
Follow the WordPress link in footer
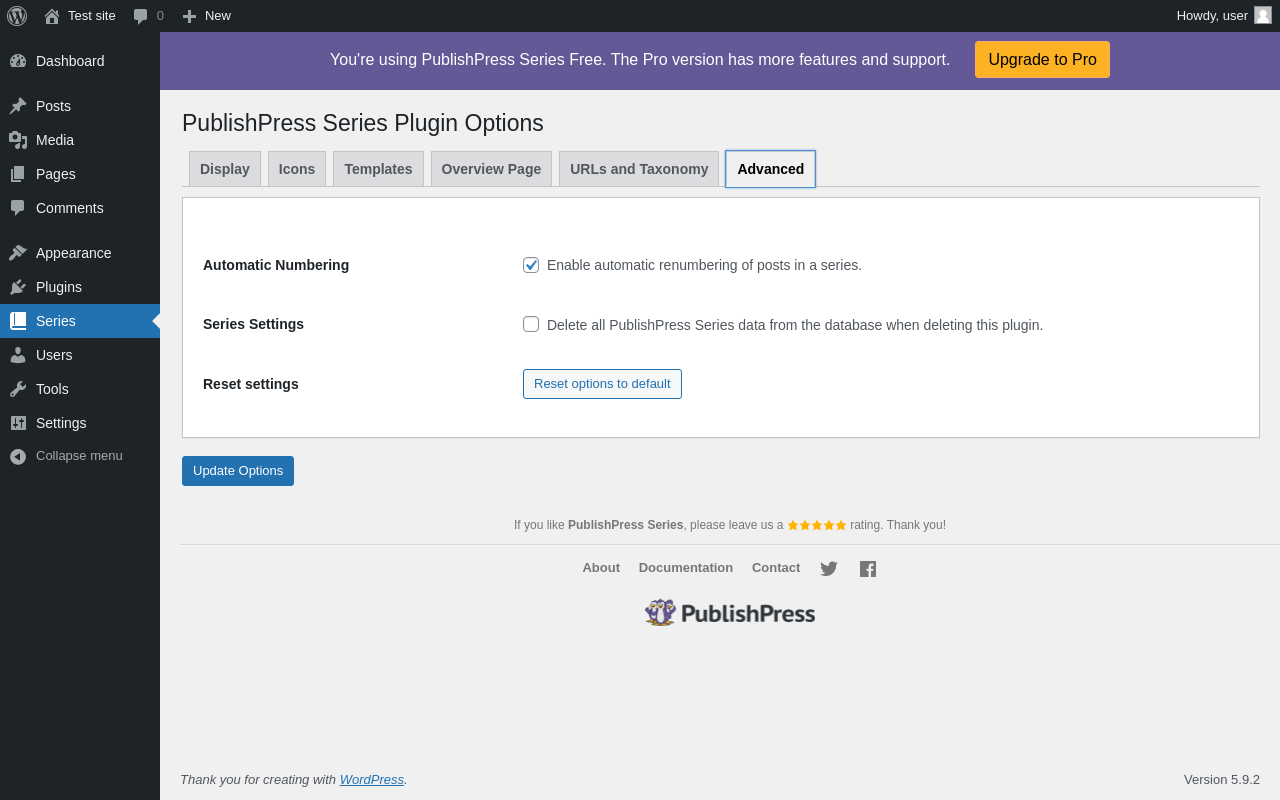(x=372, y=780)
